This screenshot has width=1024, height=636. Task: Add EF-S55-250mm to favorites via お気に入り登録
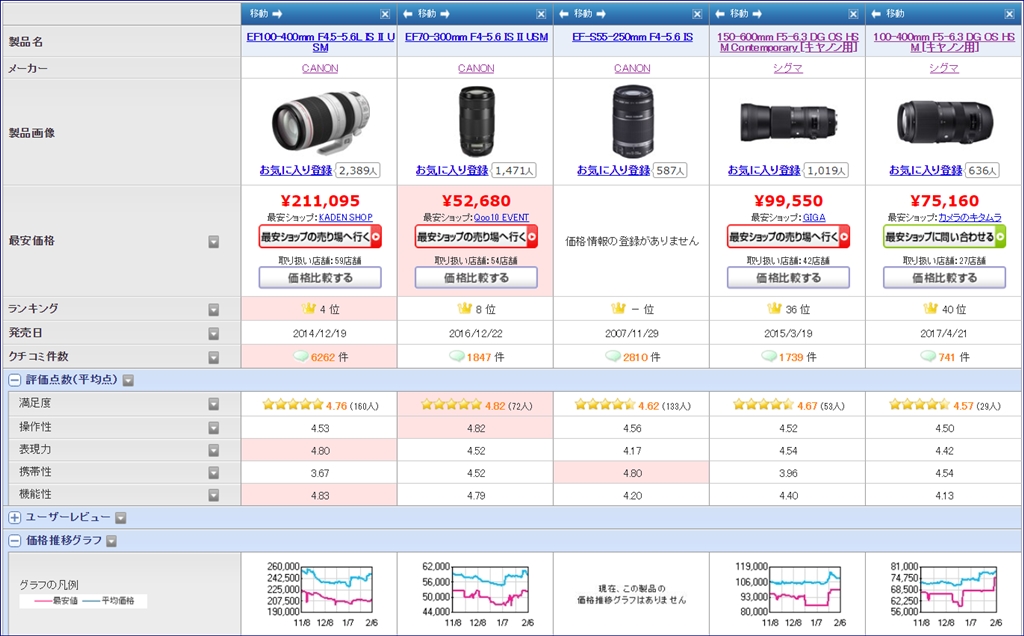(613, 170)
